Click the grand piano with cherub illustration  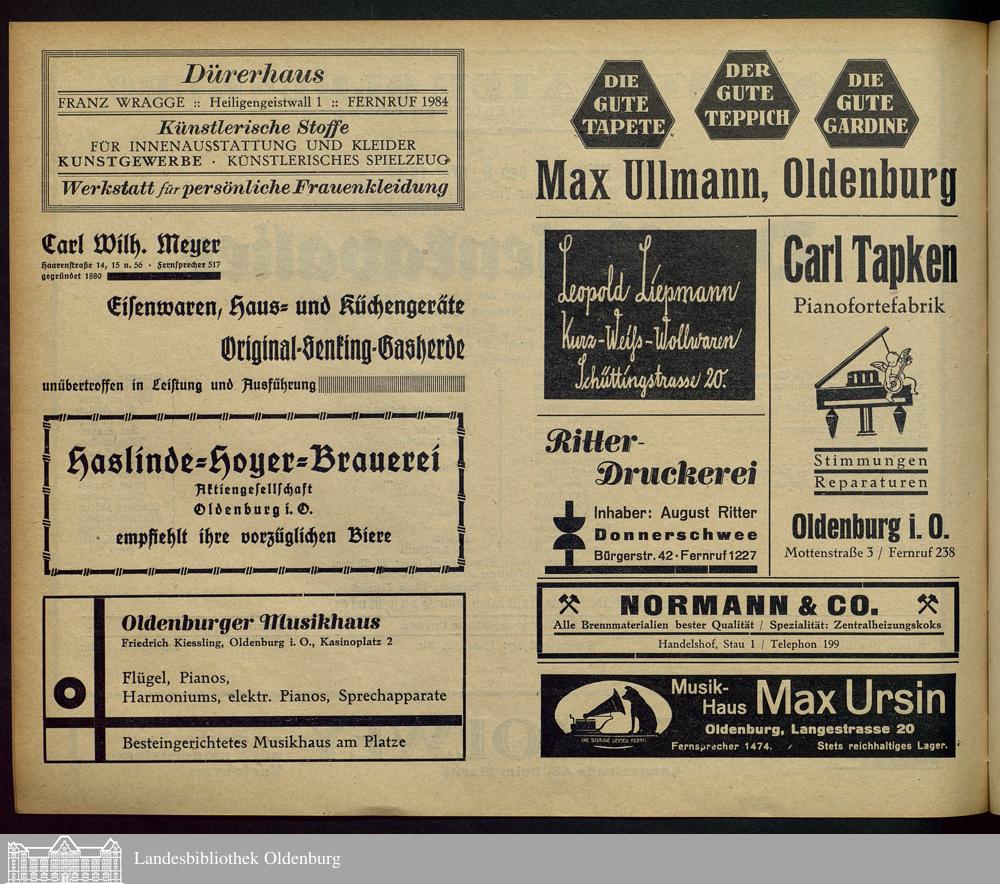pyautogui.click(x=864, y=383)
